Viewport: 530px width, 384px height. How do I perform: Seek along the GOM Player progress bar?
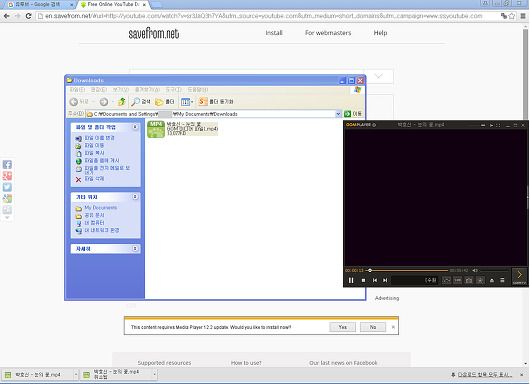408,270
